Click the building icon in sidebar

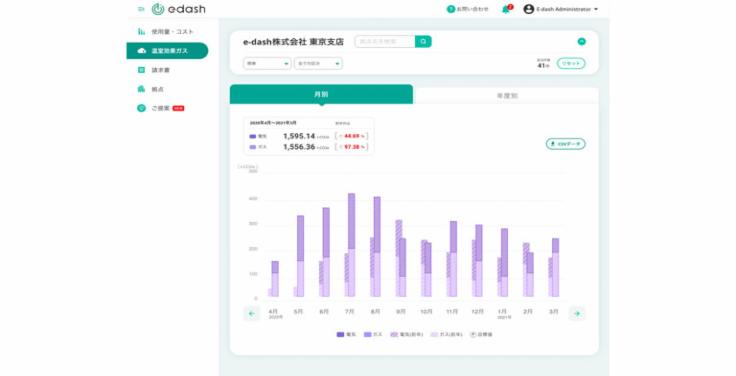point(141,89)
